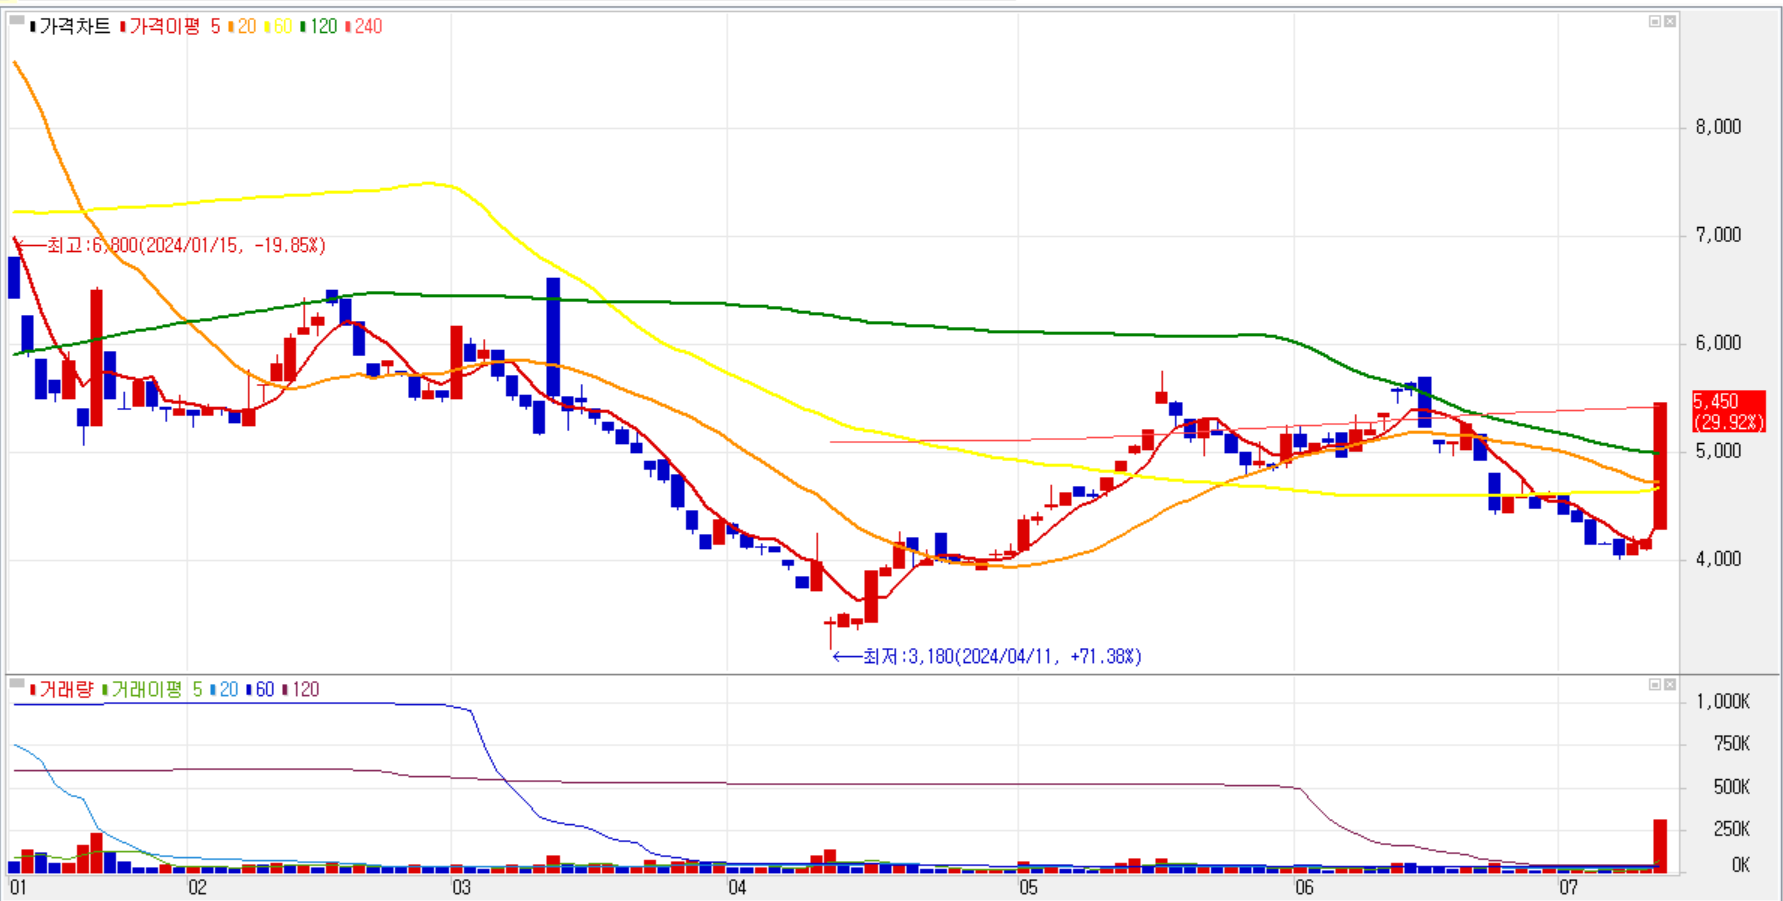Close the price chart panel
The height and width of the screenshot is (901, 1783).
tap(1670, 21)
